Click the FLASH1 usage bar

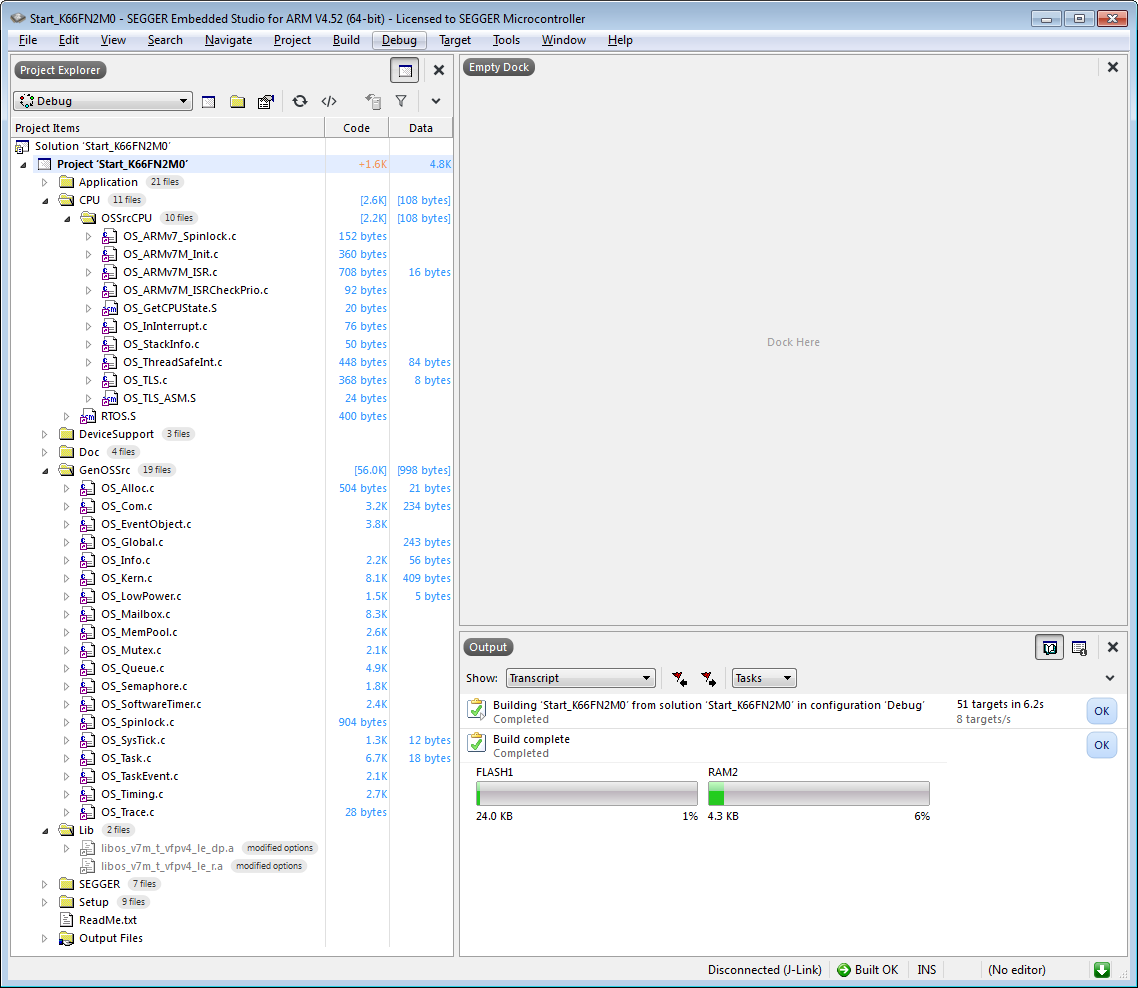[x=586, y=793]
